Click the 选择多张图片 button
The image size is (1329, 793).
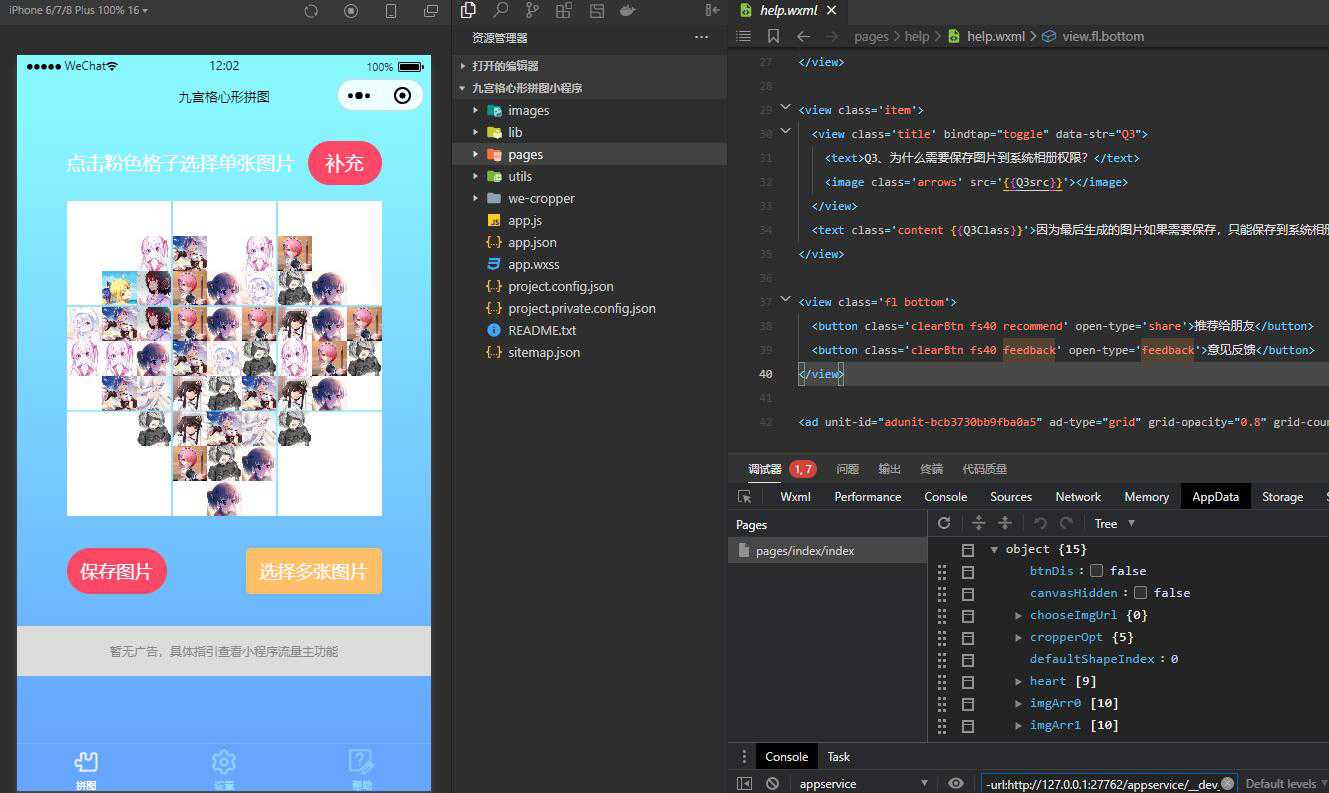[x=313, y=571]
